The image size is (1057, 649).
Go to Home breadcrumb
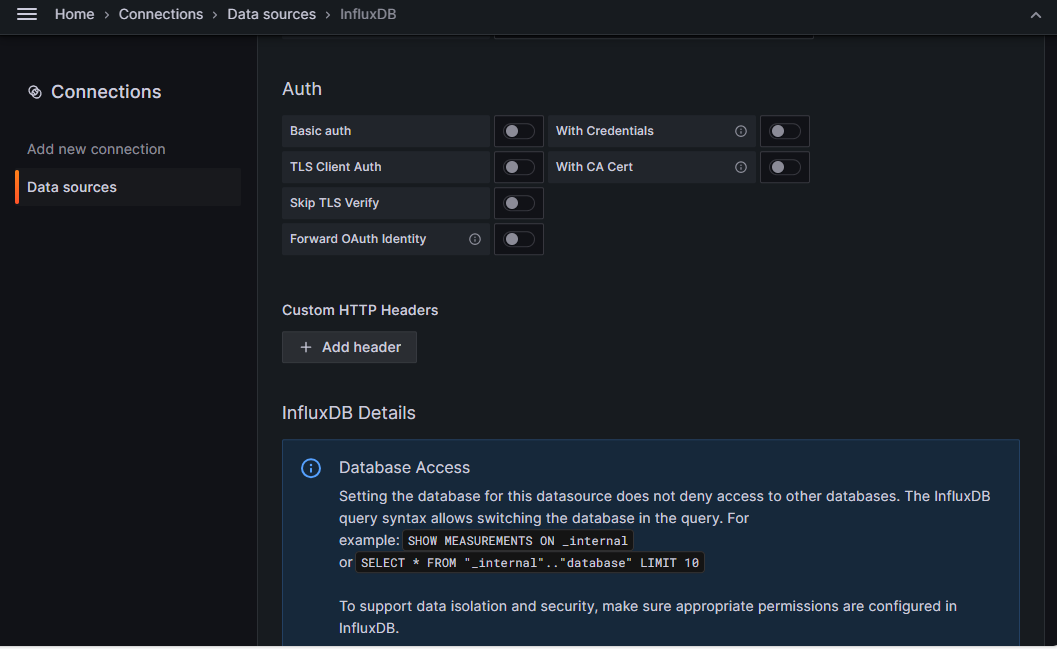(x=74, y=14)
